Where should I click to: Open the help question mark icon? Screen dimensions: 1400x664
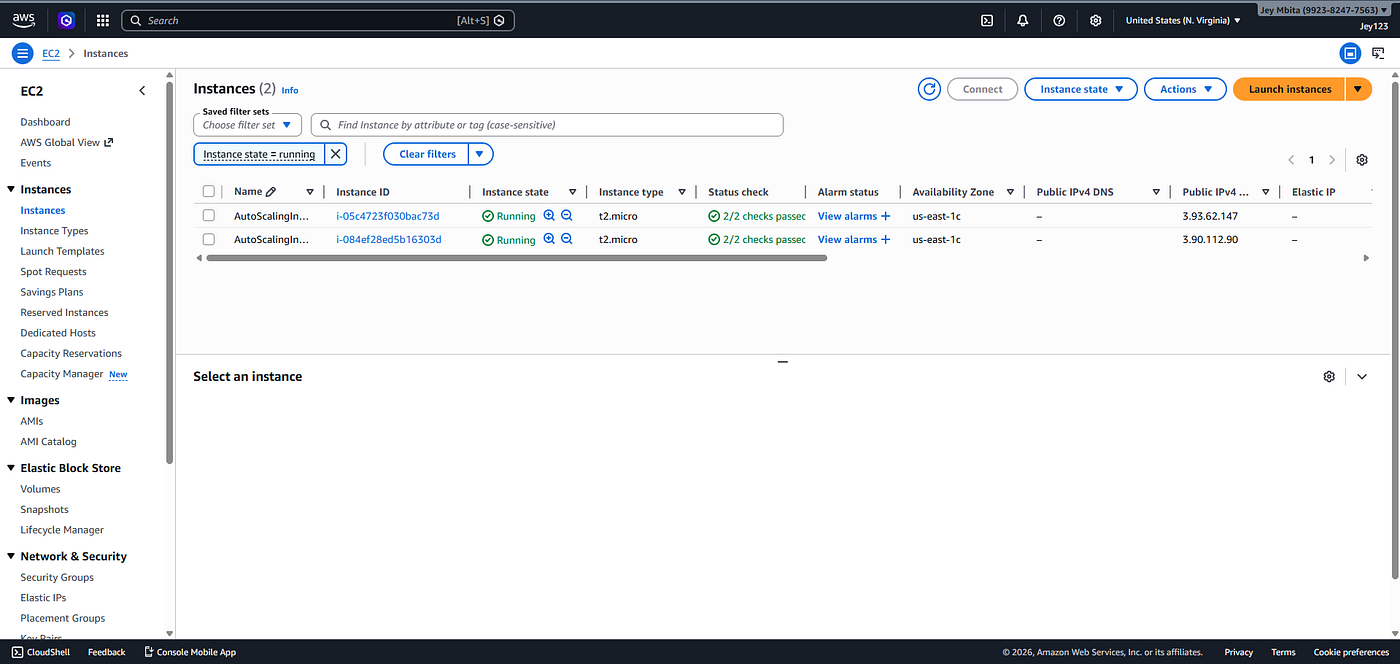1059,20
